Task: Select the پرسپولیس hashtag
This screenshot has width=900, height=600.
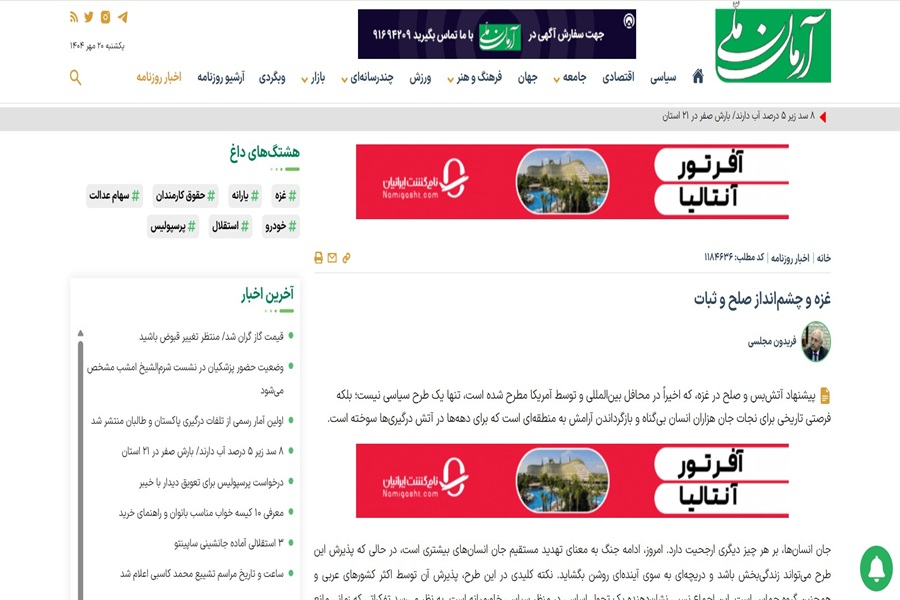Action: [176, 226]
